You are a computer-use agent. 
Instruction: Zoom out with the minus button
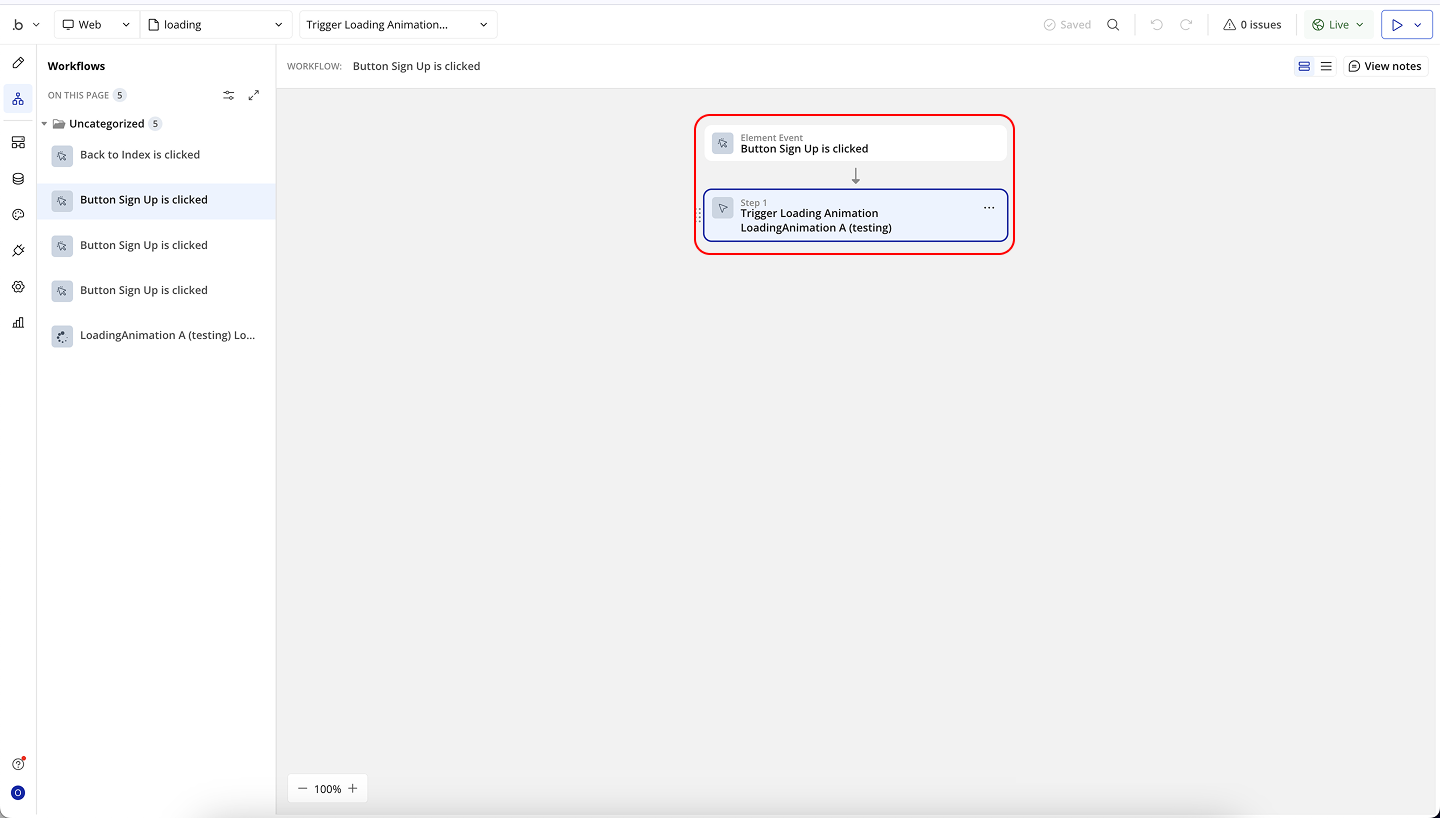[x=302, y=789]
